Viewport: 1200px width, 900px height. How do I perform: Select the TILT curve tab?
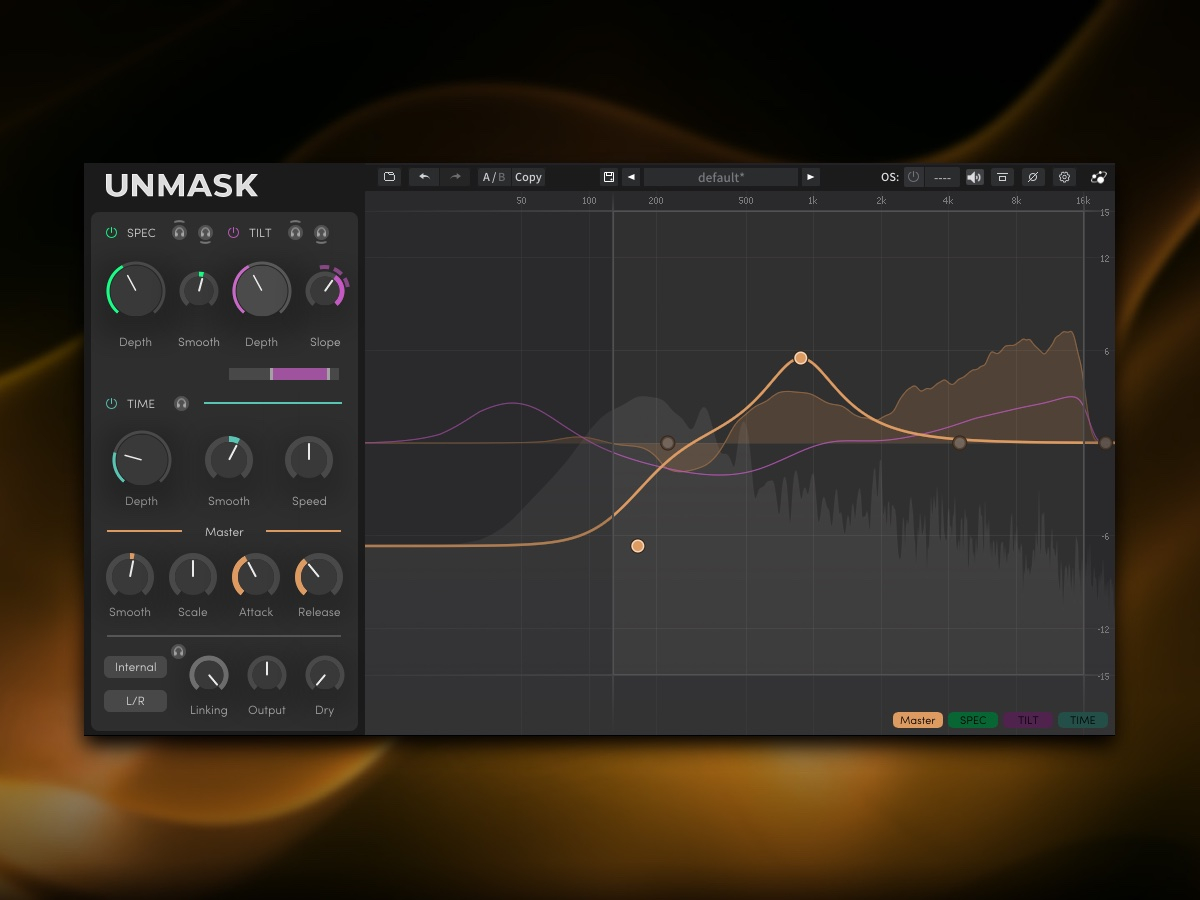coord(1028,720)
